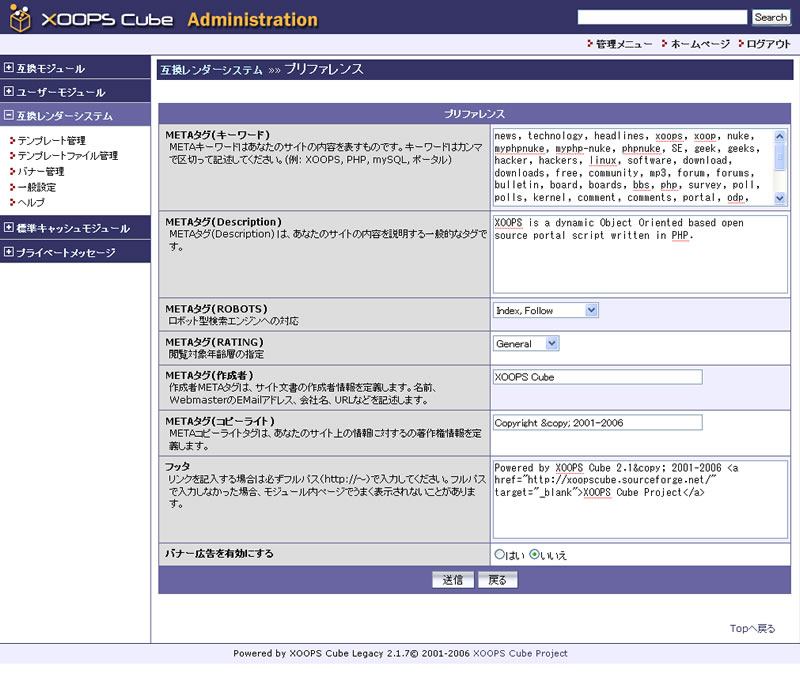Click the Search button in header
Screen dimensions: 800x674
770,17
